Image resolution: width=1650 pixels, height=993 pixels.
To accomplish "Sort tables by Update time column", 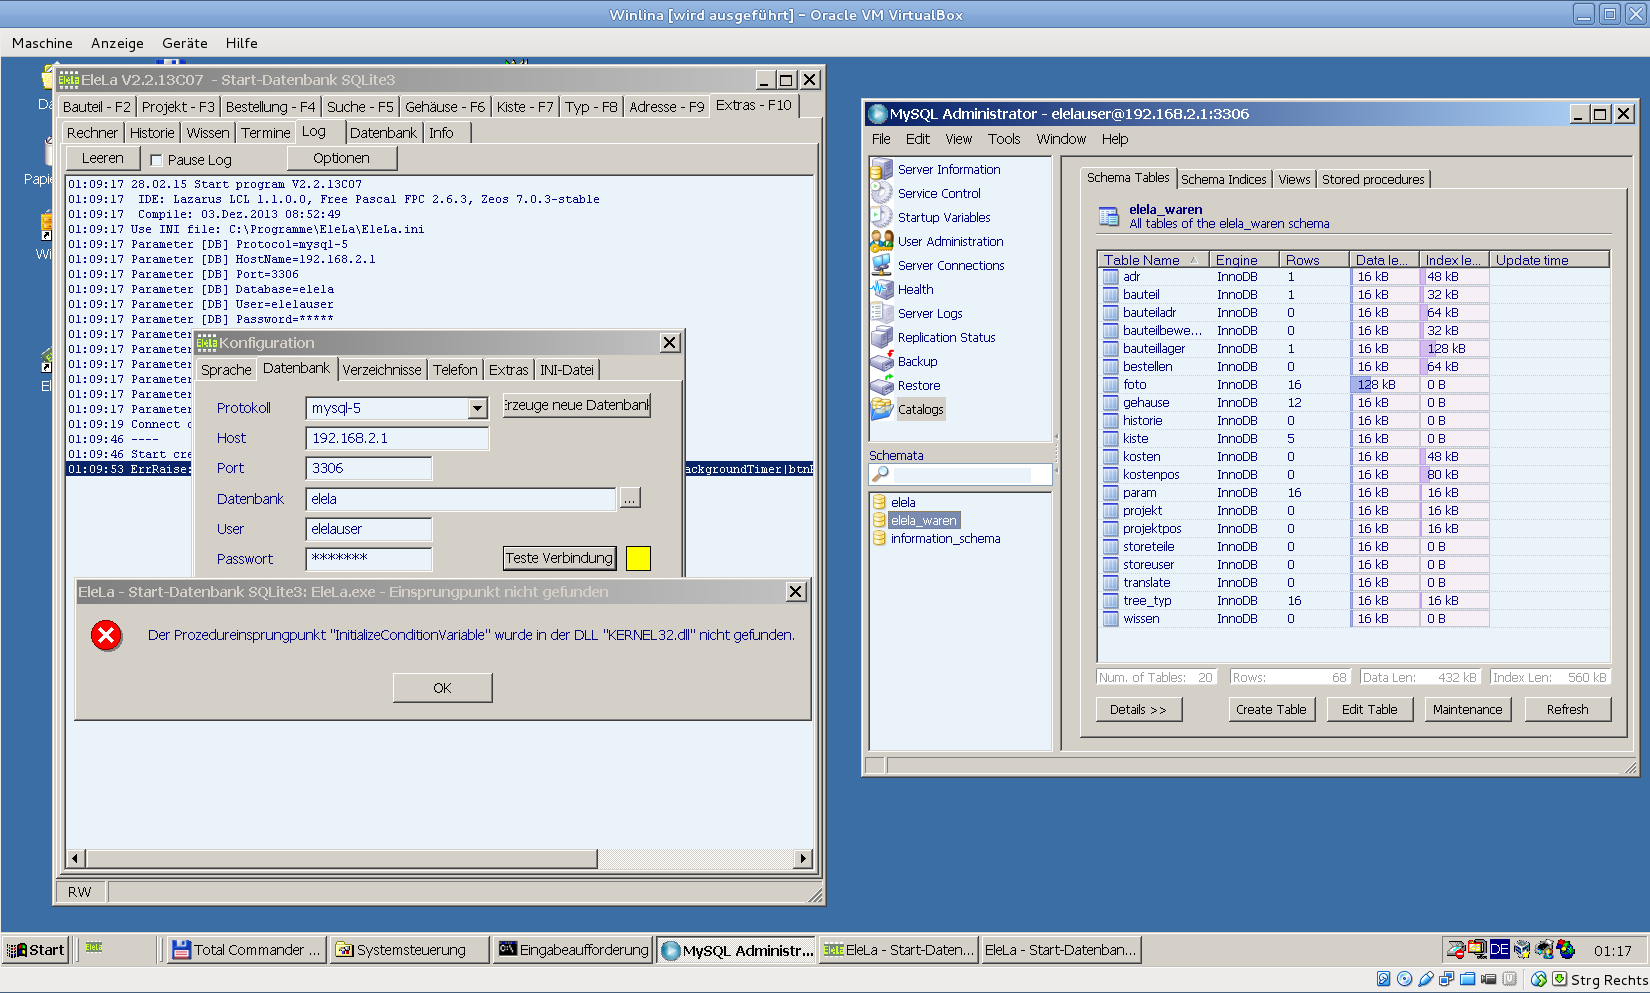I will [1549, 260].
